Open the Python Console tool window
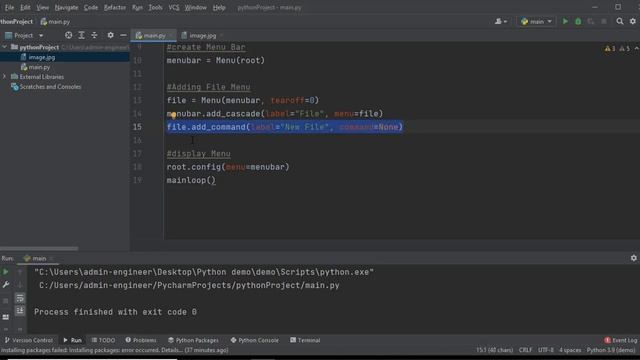Screen dimensions: 640x360 pos(255,340)
